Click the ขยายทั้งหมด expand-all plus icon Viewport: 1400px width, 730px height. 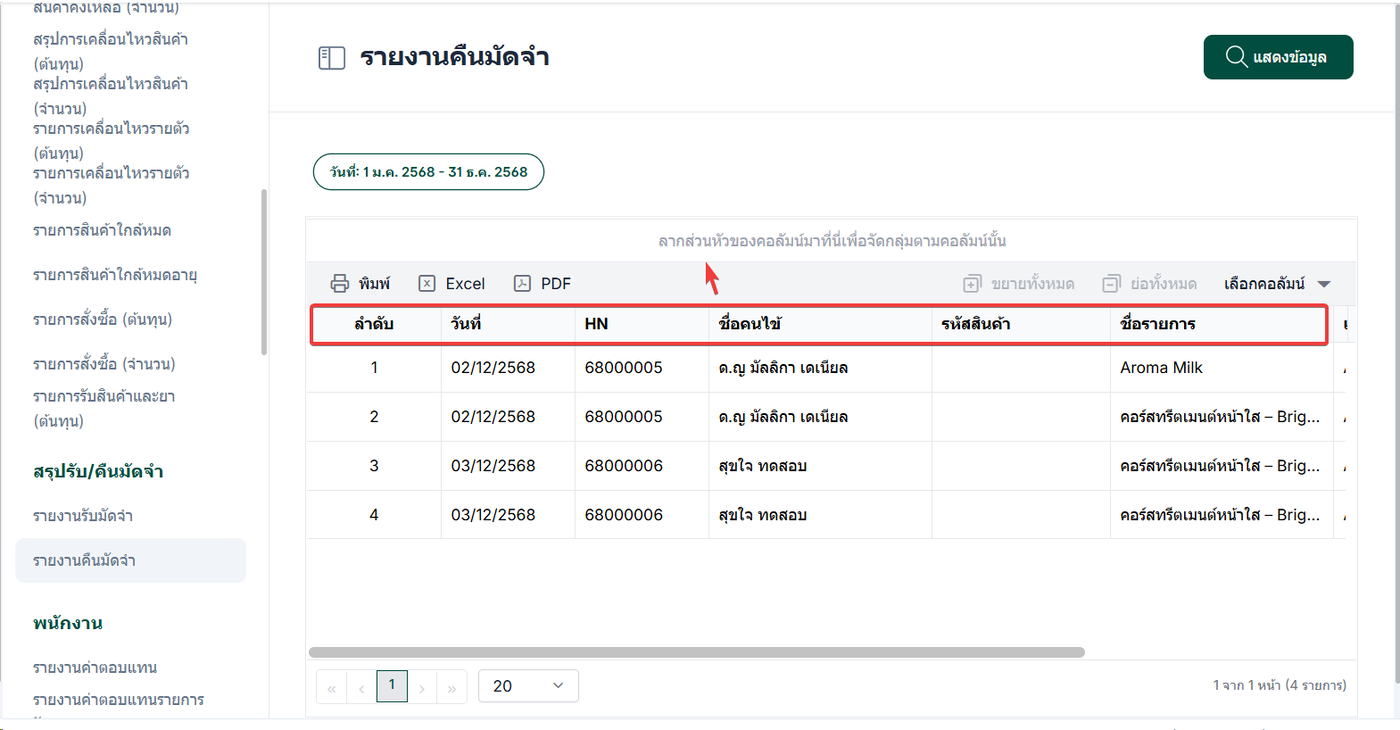tap(972, 284)
